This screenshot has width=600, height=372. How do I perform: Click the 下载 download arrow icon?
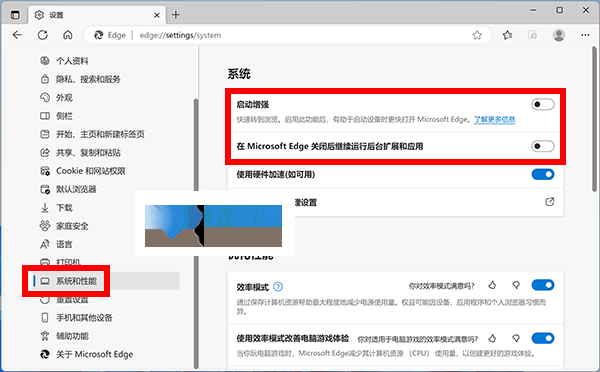45,208
